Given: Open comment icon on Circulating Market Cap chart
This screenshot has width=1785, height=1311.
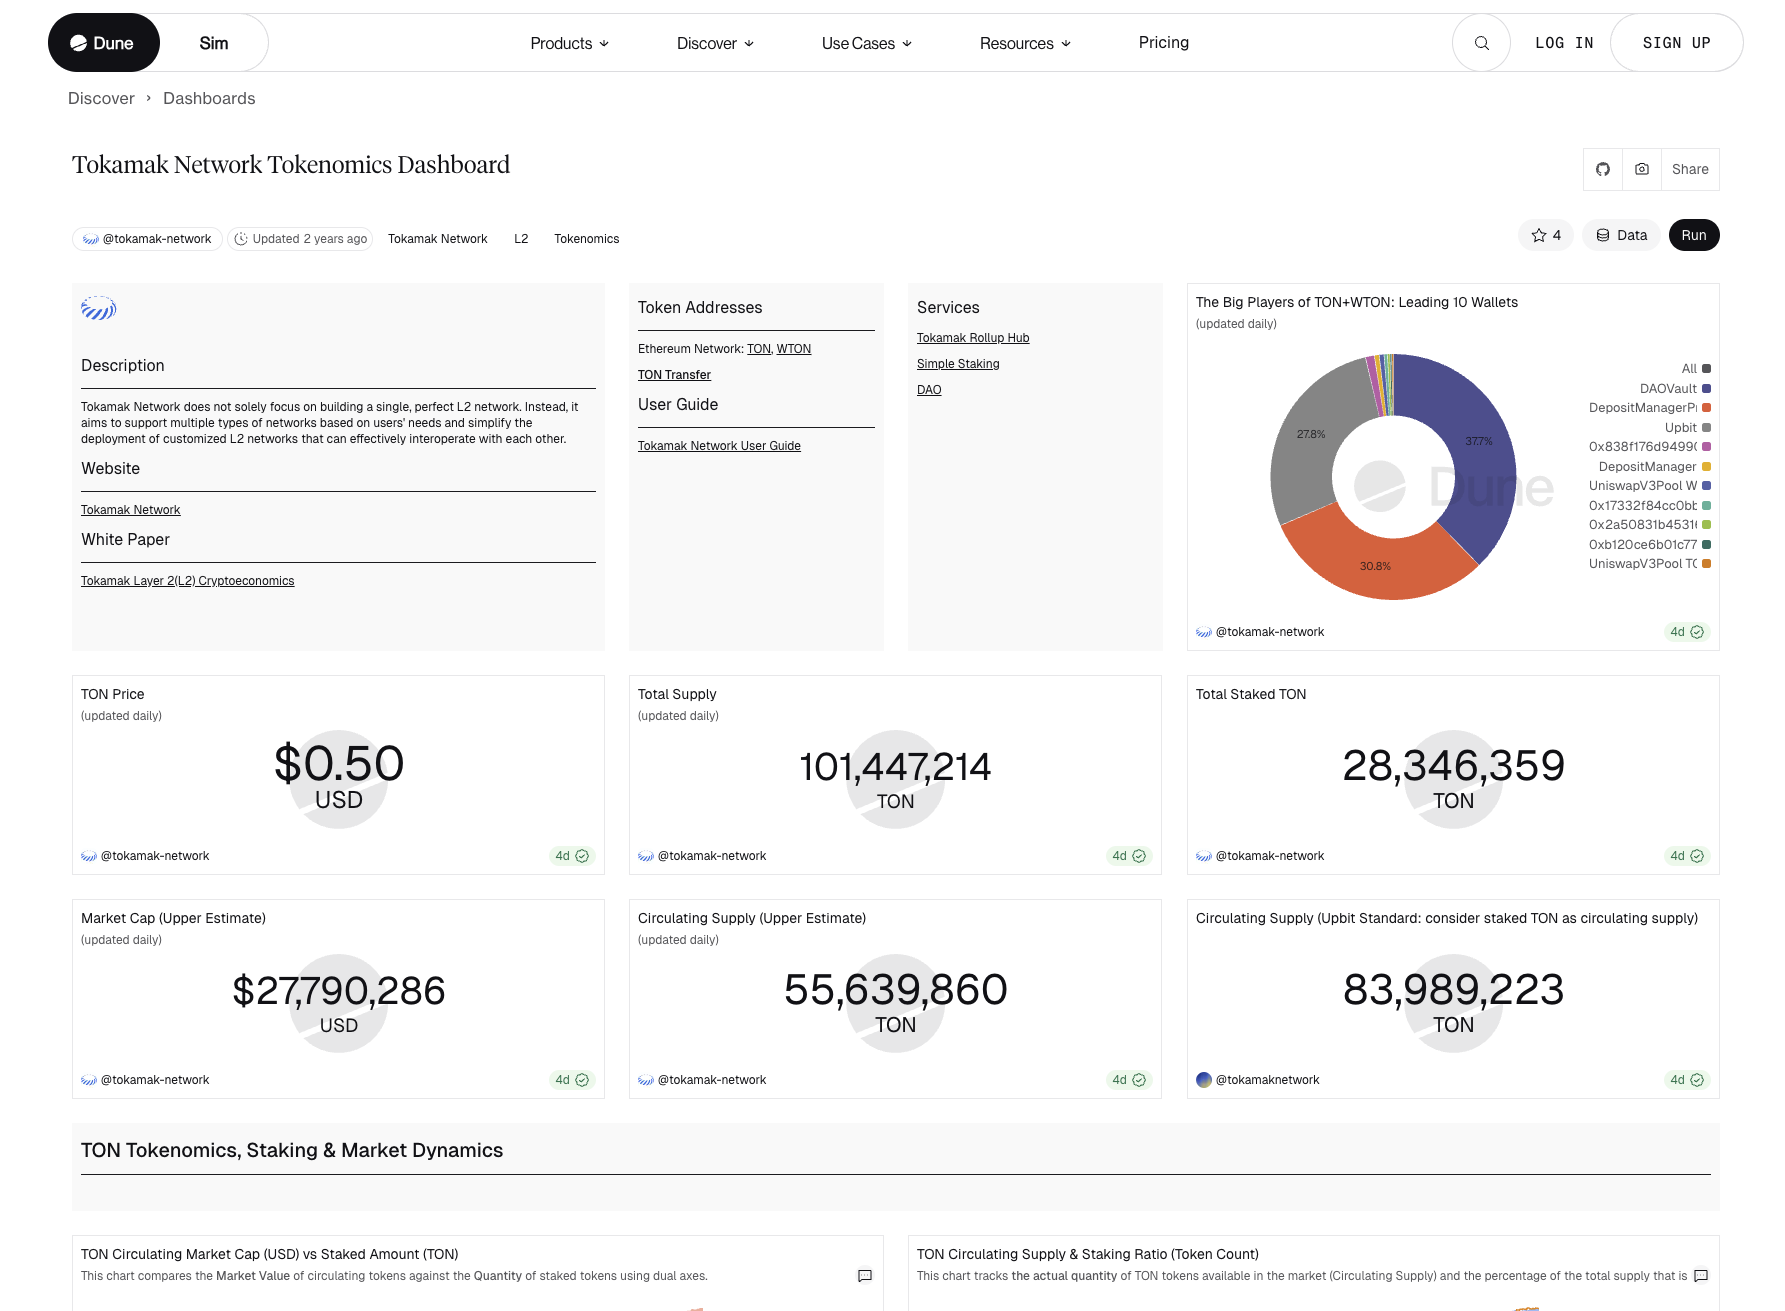Looking at the screenshot, I should pos(865,1276).
